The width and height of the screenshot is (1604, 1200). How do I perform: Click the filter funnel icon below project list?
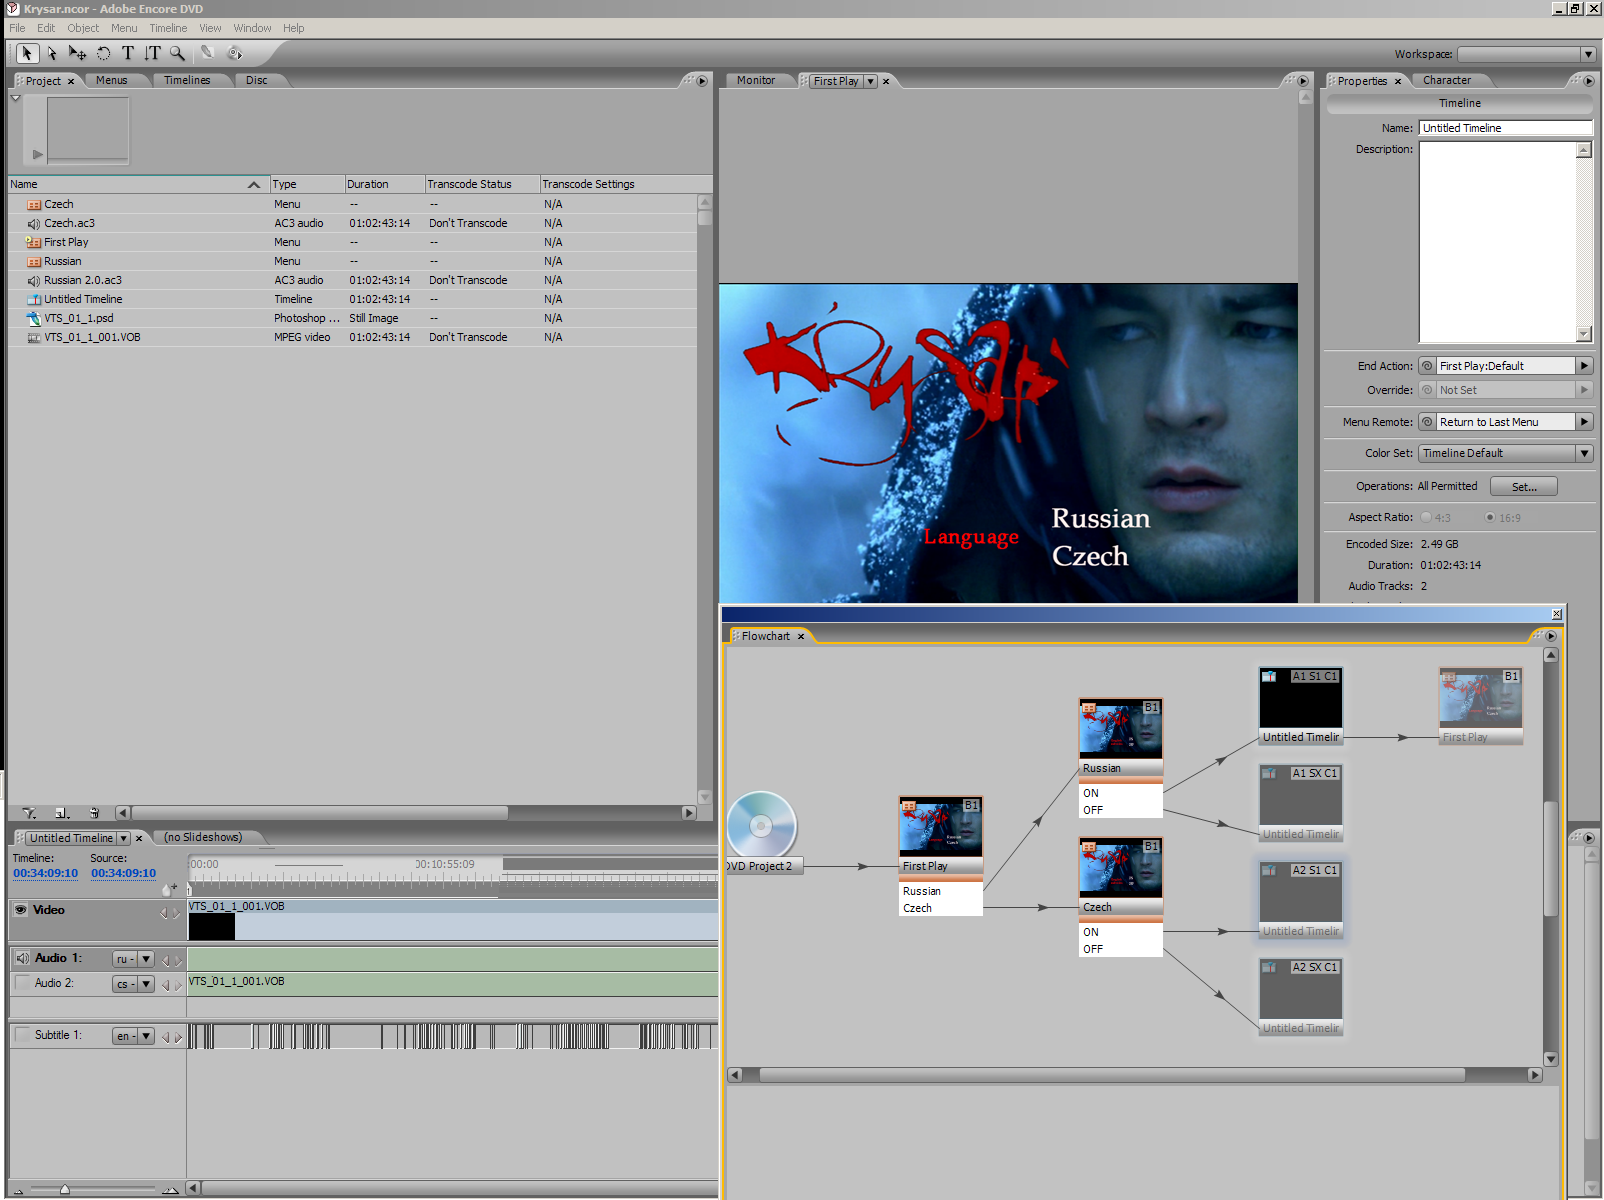pos(29,813)
